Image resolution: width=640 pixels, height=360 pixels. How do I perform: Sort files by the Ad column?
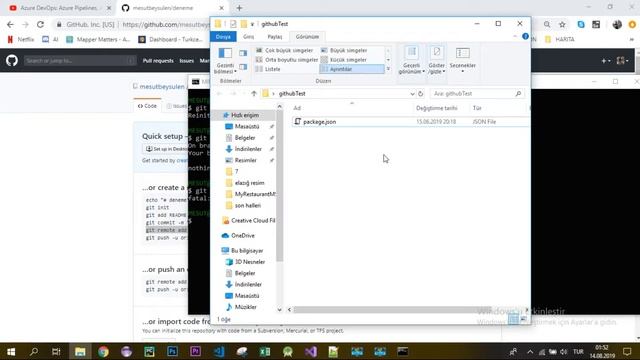tap(297, 108)
